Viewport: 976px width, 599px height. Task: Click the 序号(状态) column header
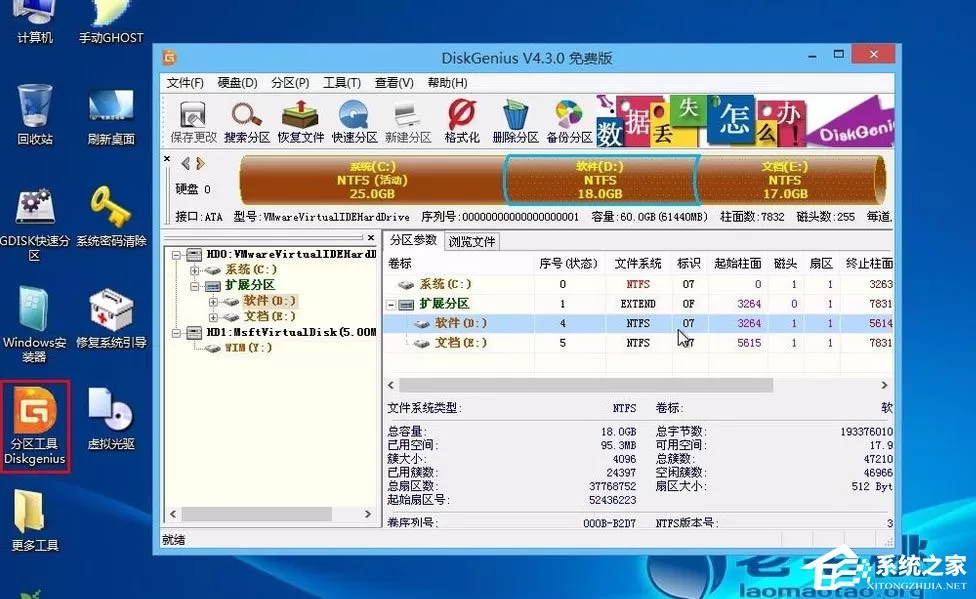(569, 263)
